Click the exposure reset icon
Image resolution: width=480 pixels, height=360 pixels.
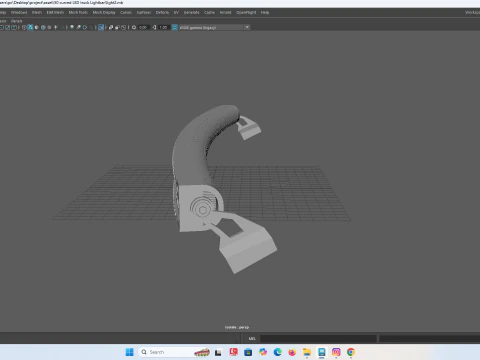(x=134, y=27)
